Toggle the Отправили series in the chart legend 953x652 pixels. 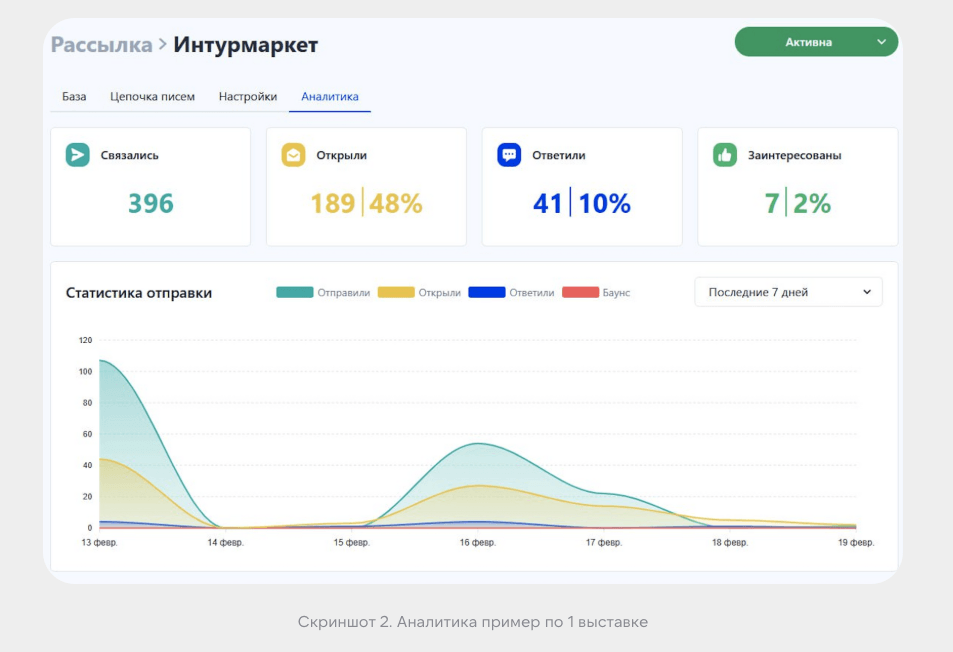pos(323,292)
